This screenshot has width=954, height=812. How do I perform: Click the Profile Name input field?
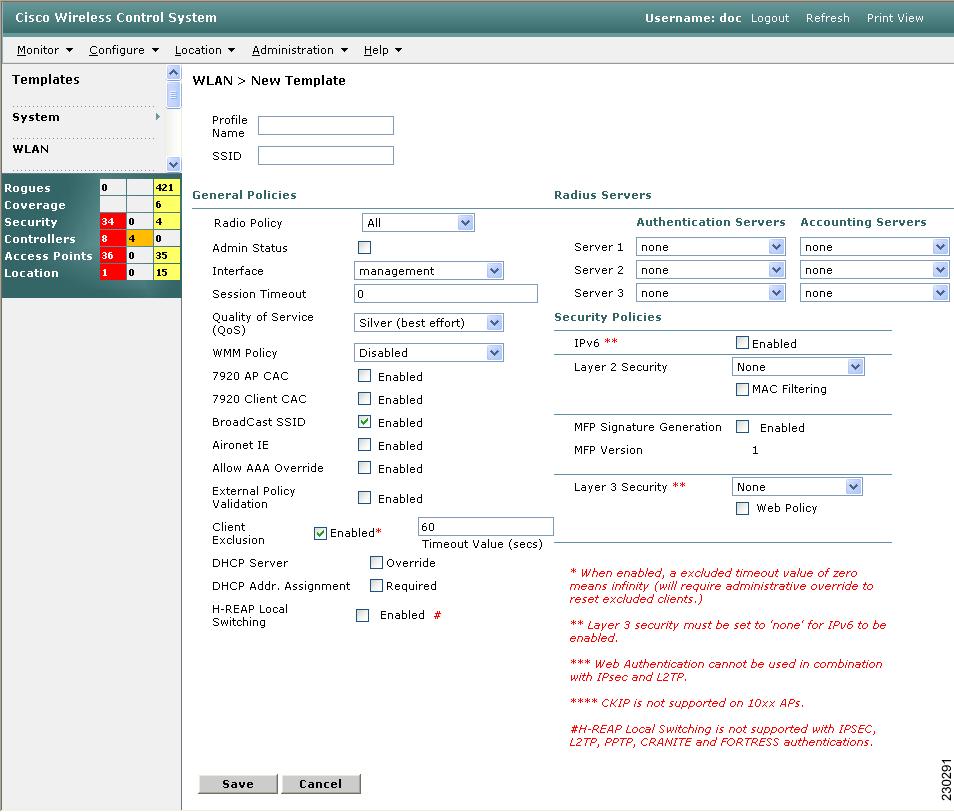326,125
